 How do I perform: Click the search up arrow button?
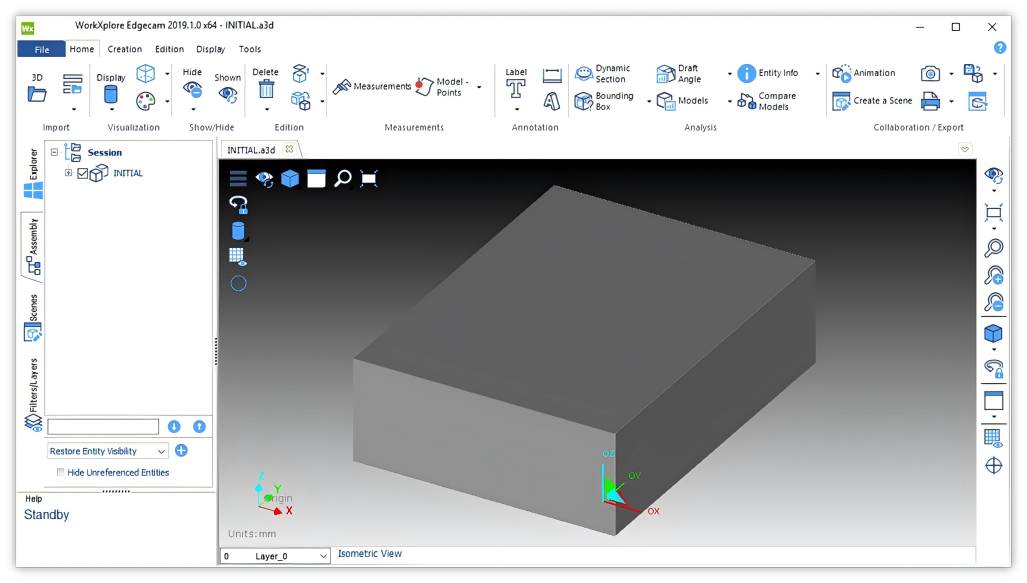[x=199, y=426]
